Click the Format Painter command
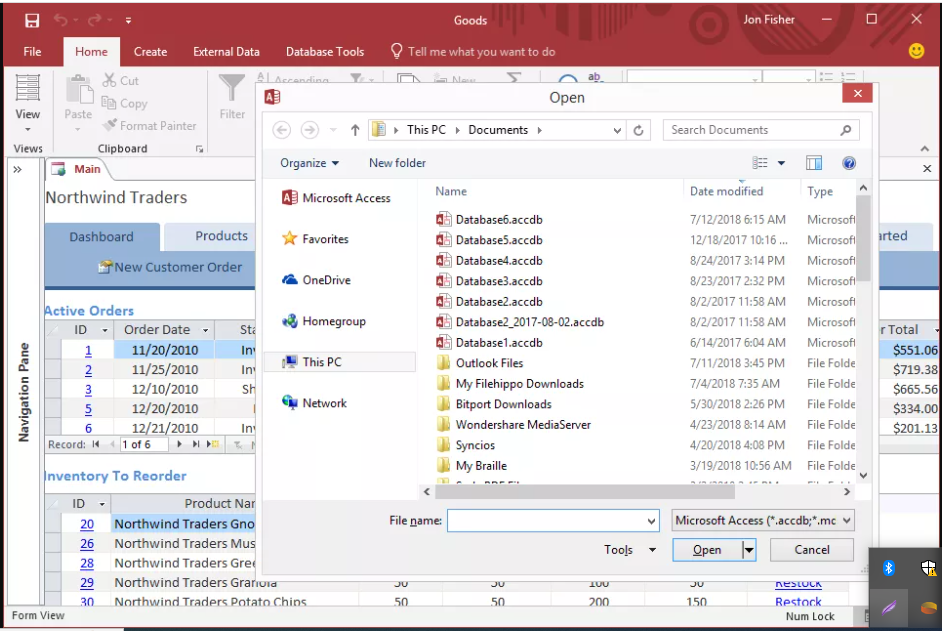The image size is (942, 631). tap(150, 126)
